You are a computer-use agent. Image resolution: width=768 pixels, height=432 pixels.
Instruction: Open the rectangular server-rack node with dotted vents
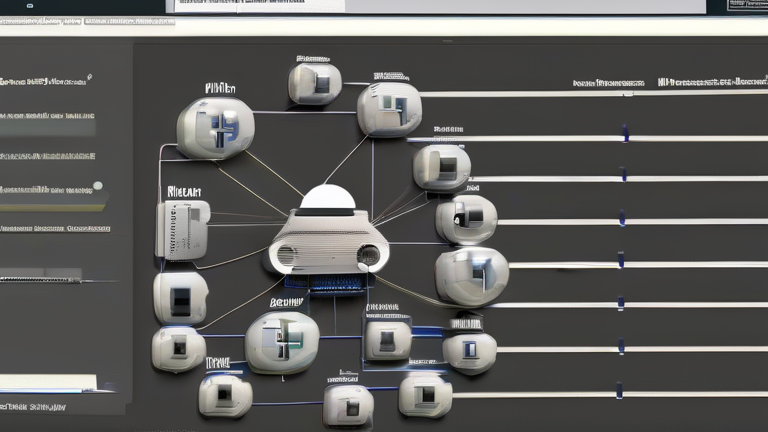(183, 230)
